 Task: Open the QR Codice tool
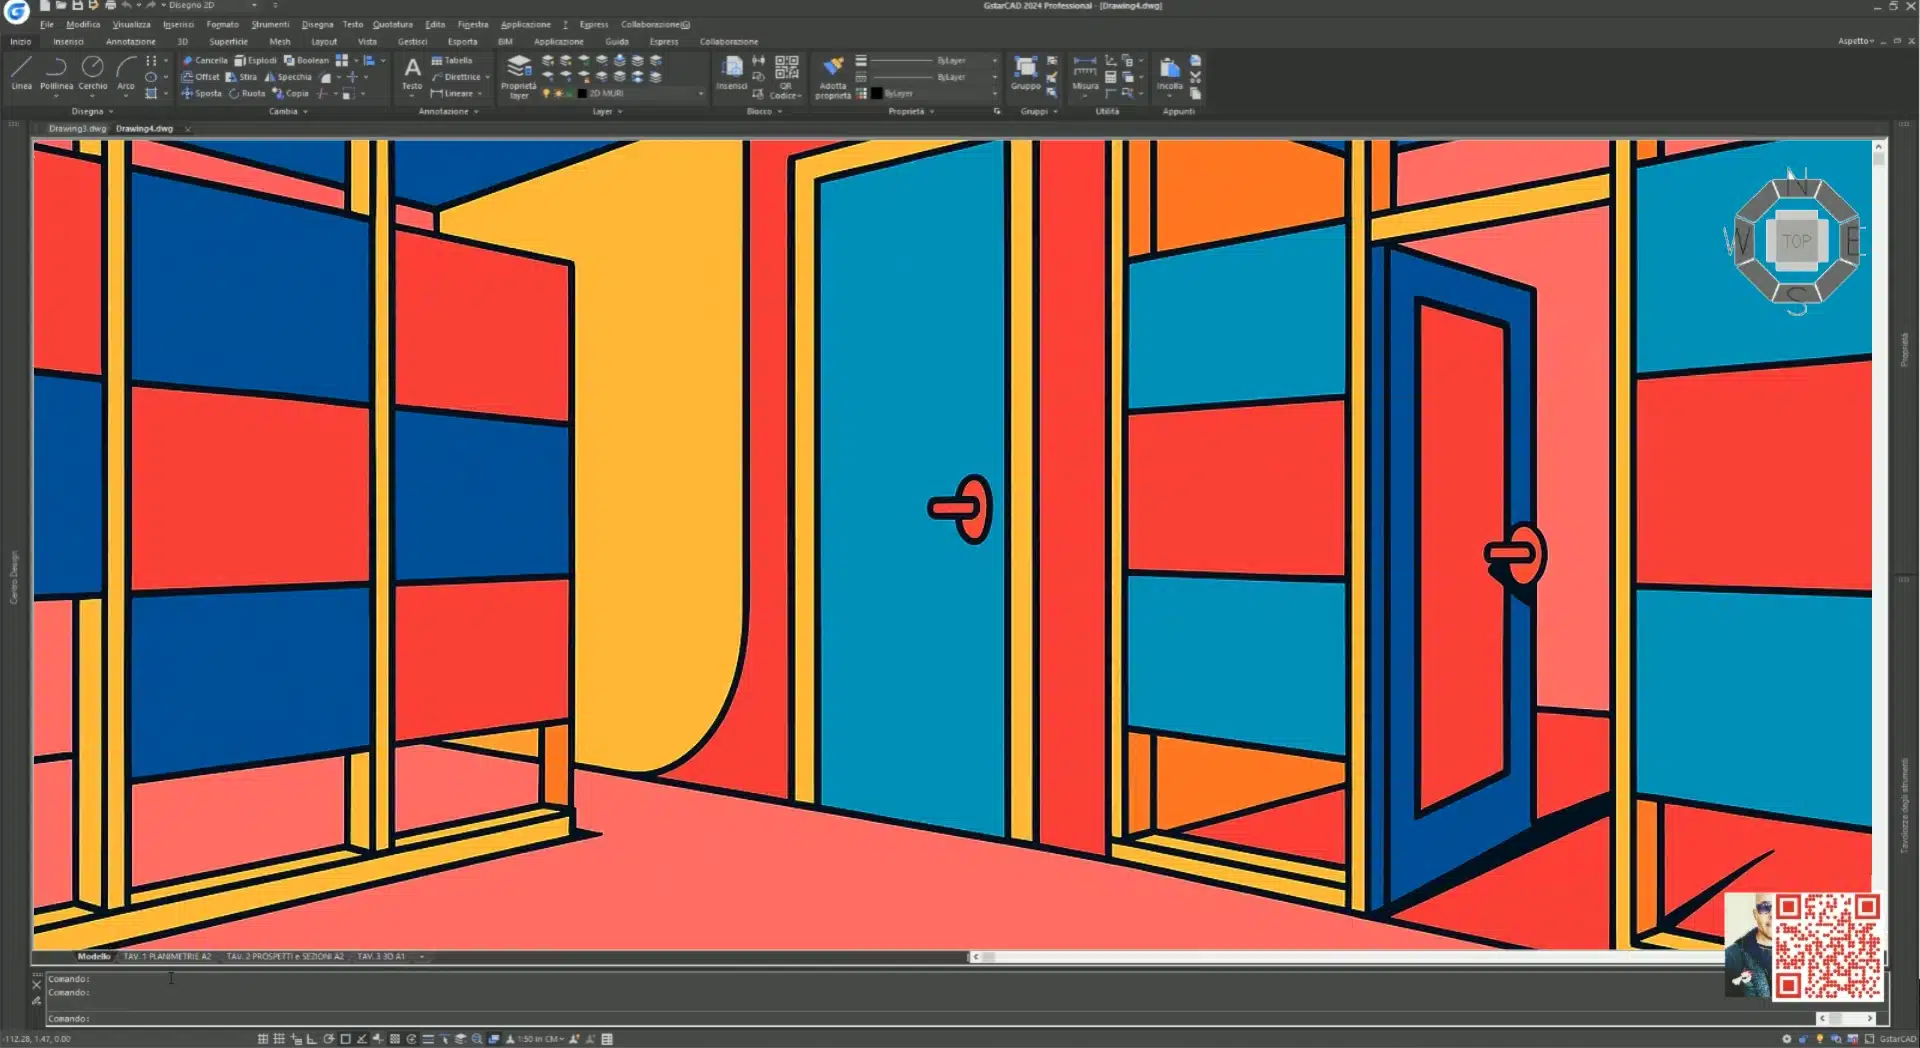[x=786, y=76]
